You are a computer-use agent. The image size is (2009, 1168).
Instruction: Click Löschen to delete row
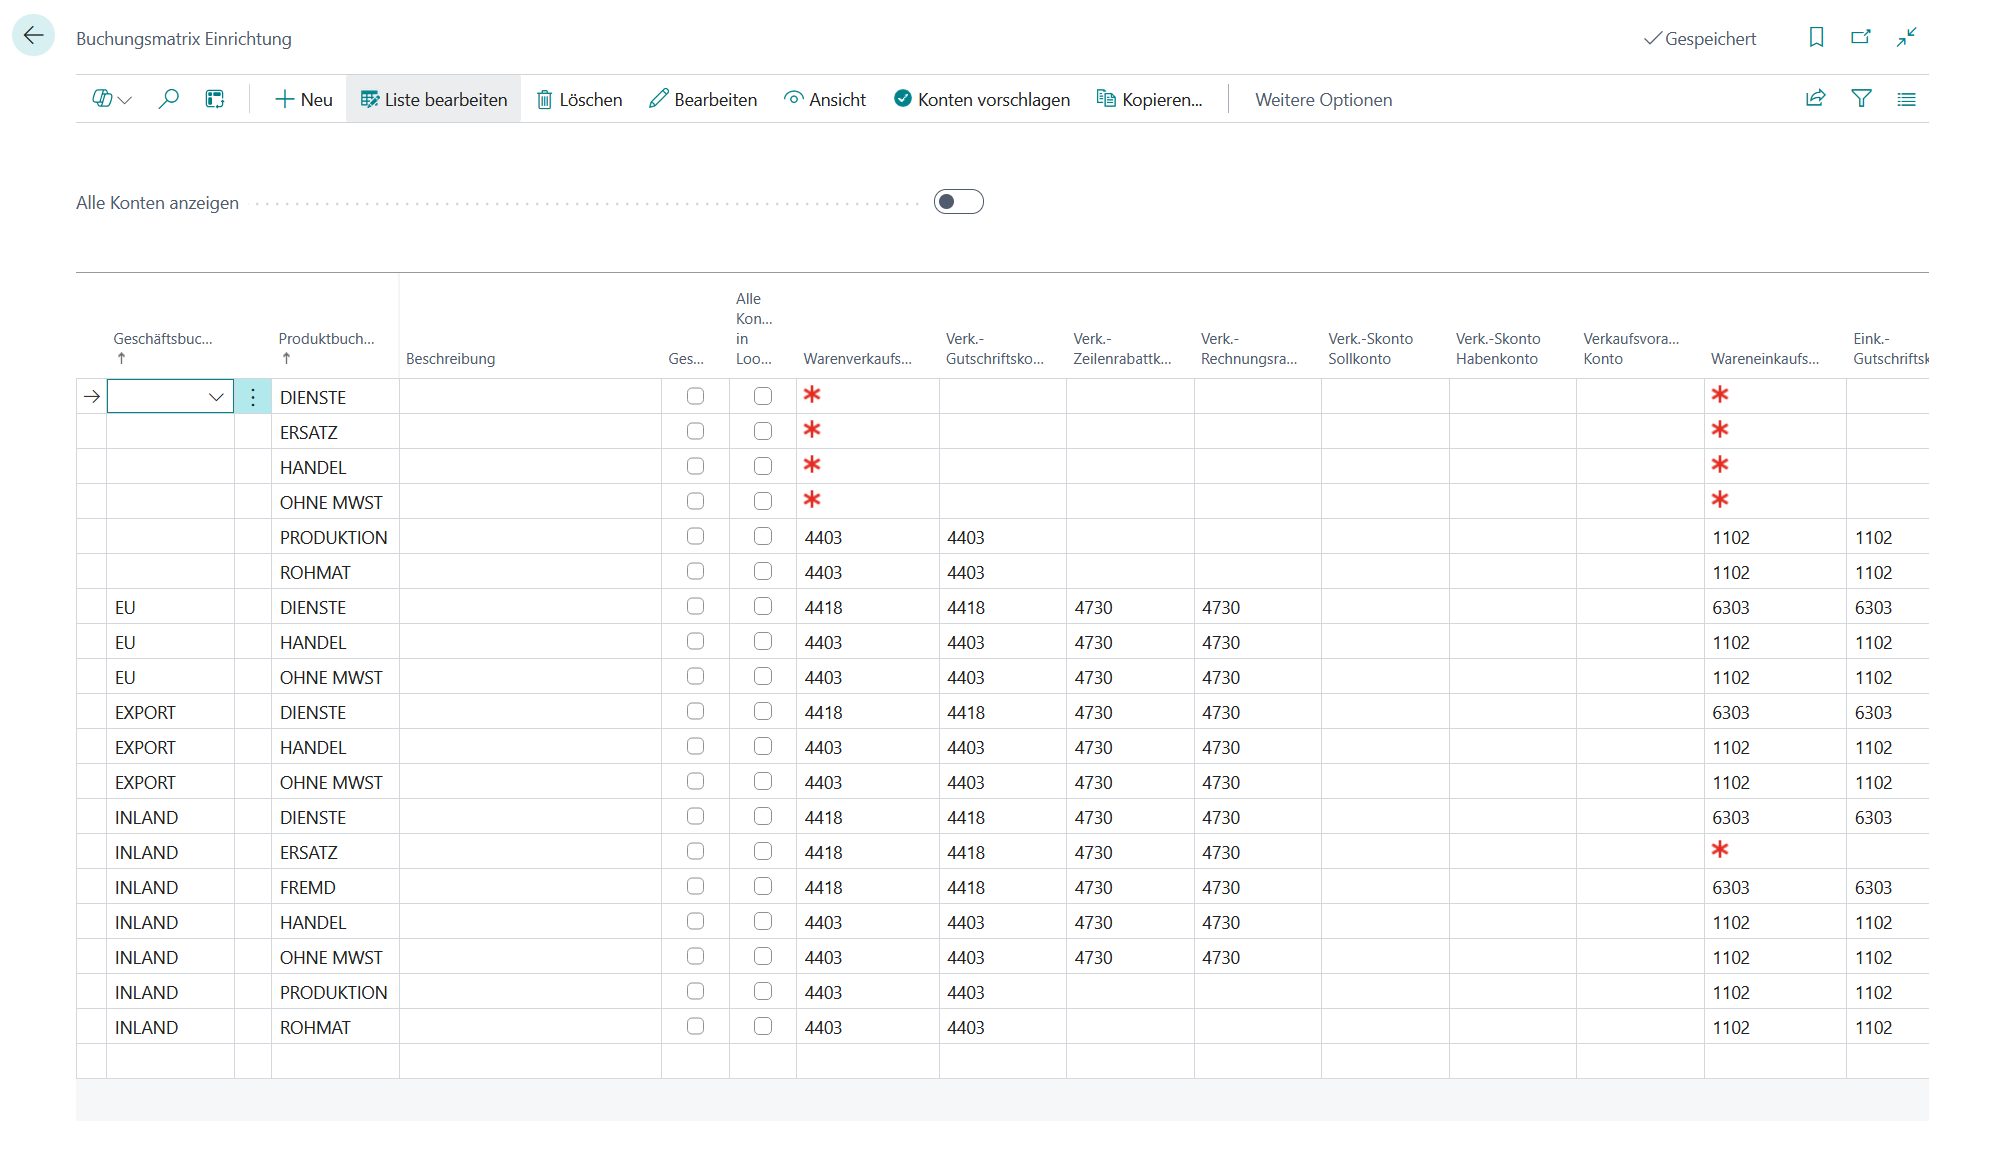pos(579,99)
